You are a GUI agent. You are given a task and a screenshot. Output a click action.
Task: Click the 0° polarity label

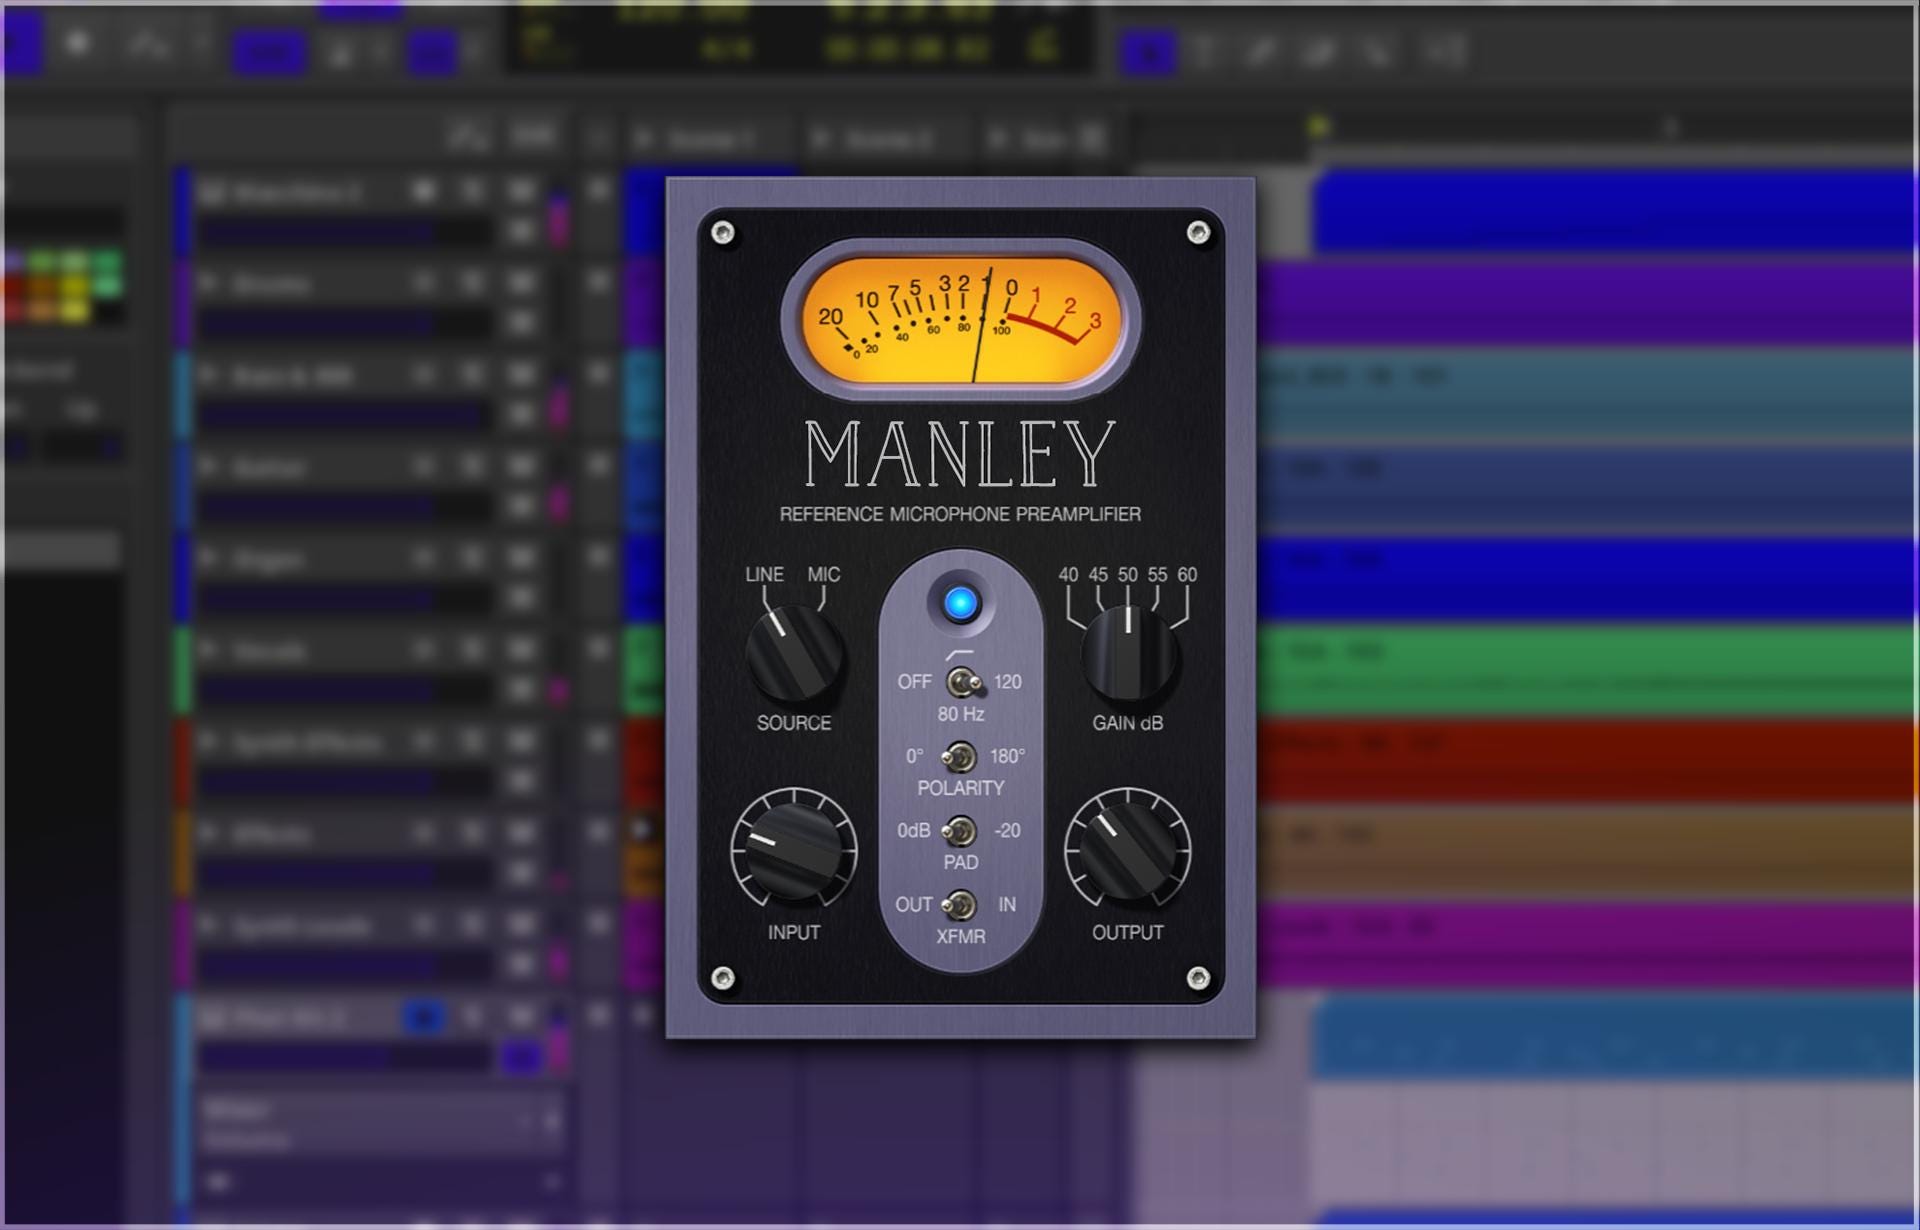[x=914, y=757]
